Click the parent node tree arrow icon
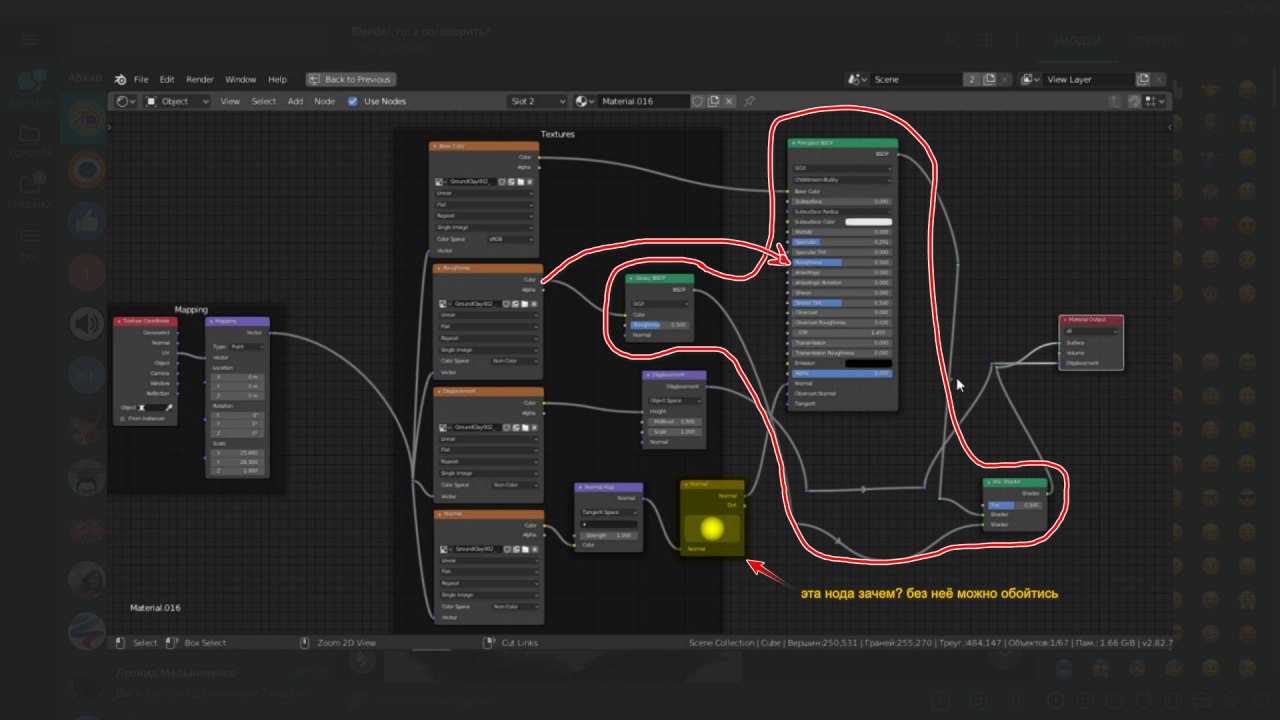Screen dimensions: 1280x720 [1115, 101]
